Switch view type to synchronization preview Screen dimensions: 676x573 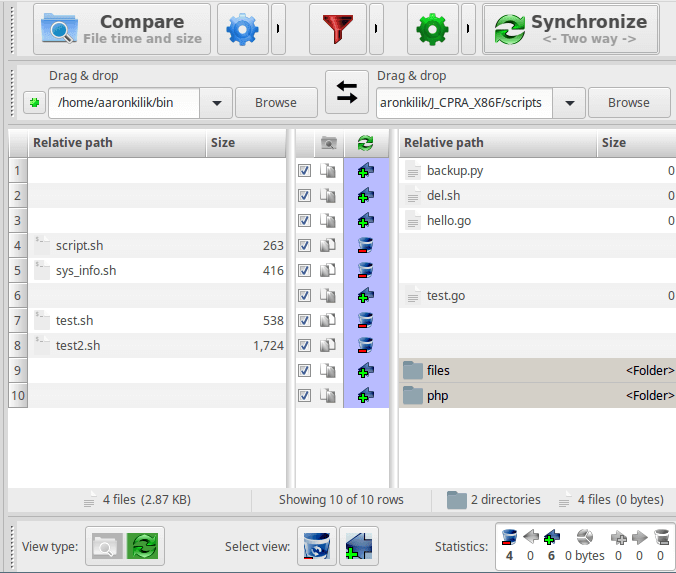click(x=144, y=546)
